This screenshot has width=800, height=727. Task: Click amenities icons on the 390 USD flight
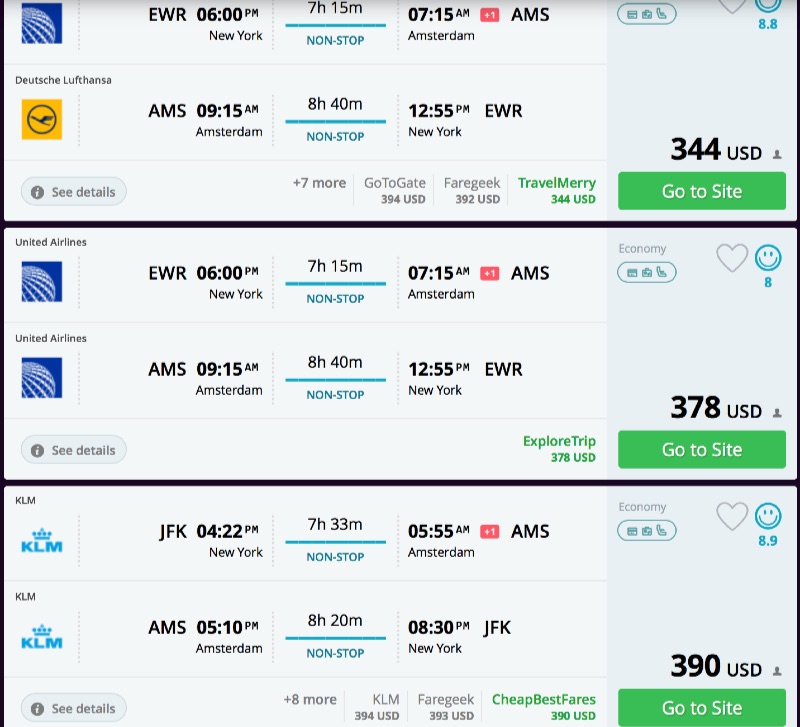pyautogui.click(x=647, y=530)
